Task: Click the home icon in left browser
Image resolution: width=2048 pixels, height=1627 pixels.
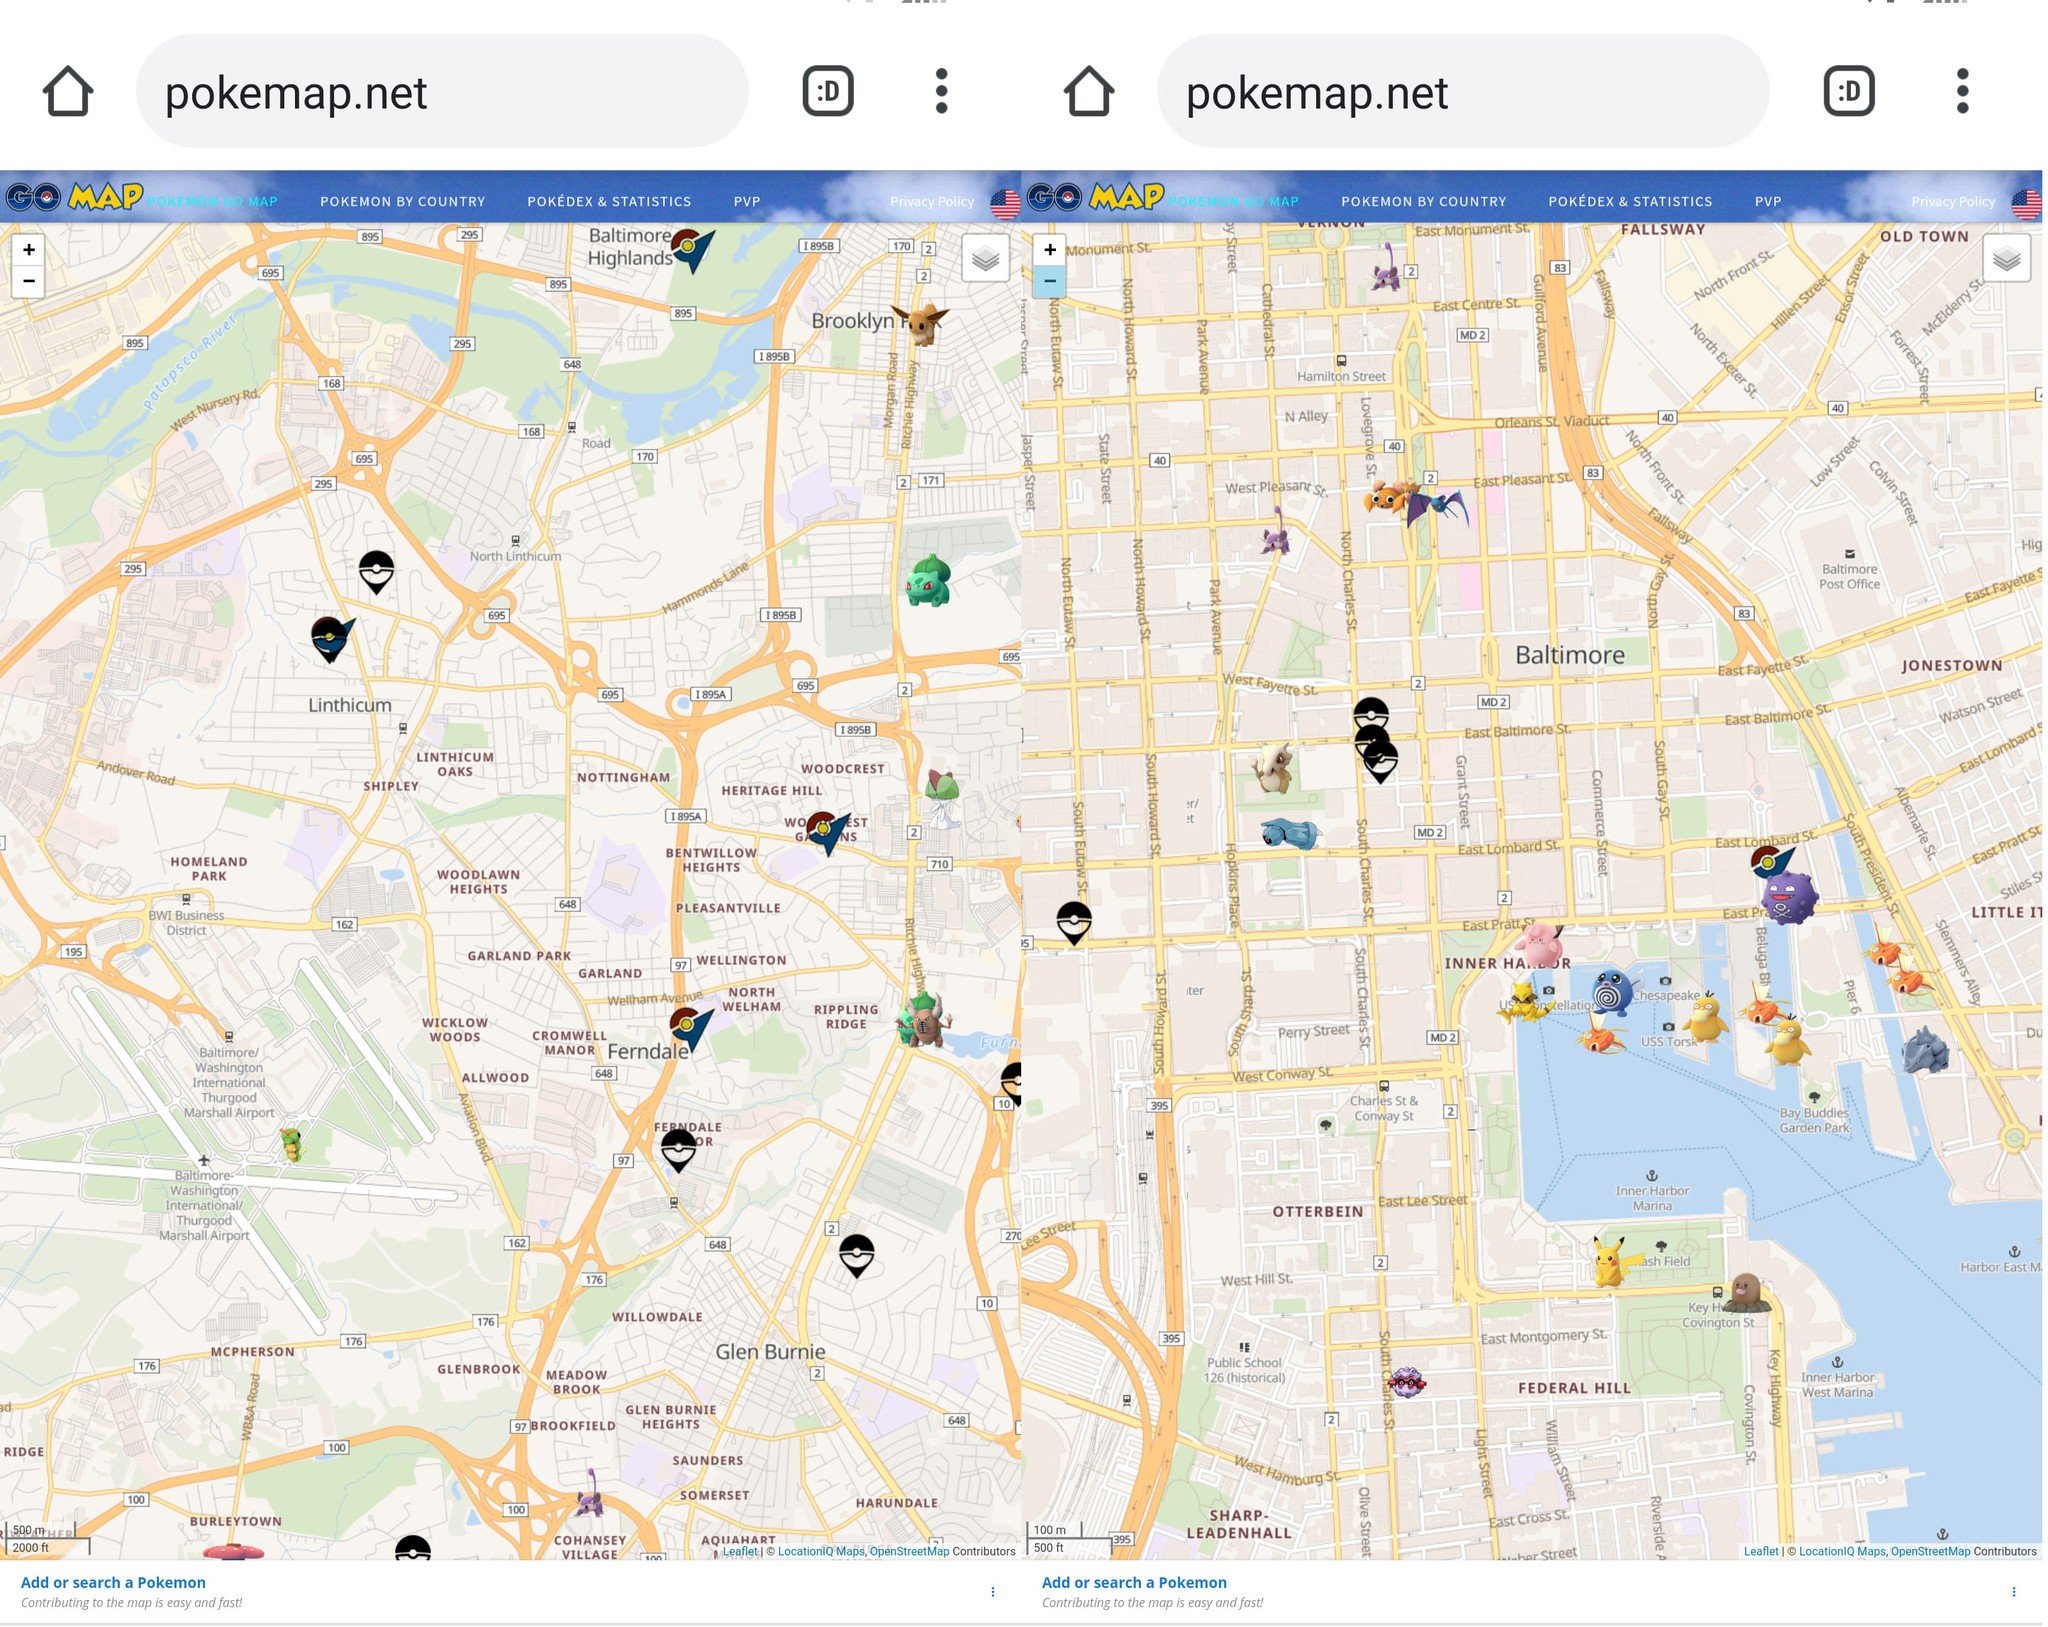Action: coord(68,92)
